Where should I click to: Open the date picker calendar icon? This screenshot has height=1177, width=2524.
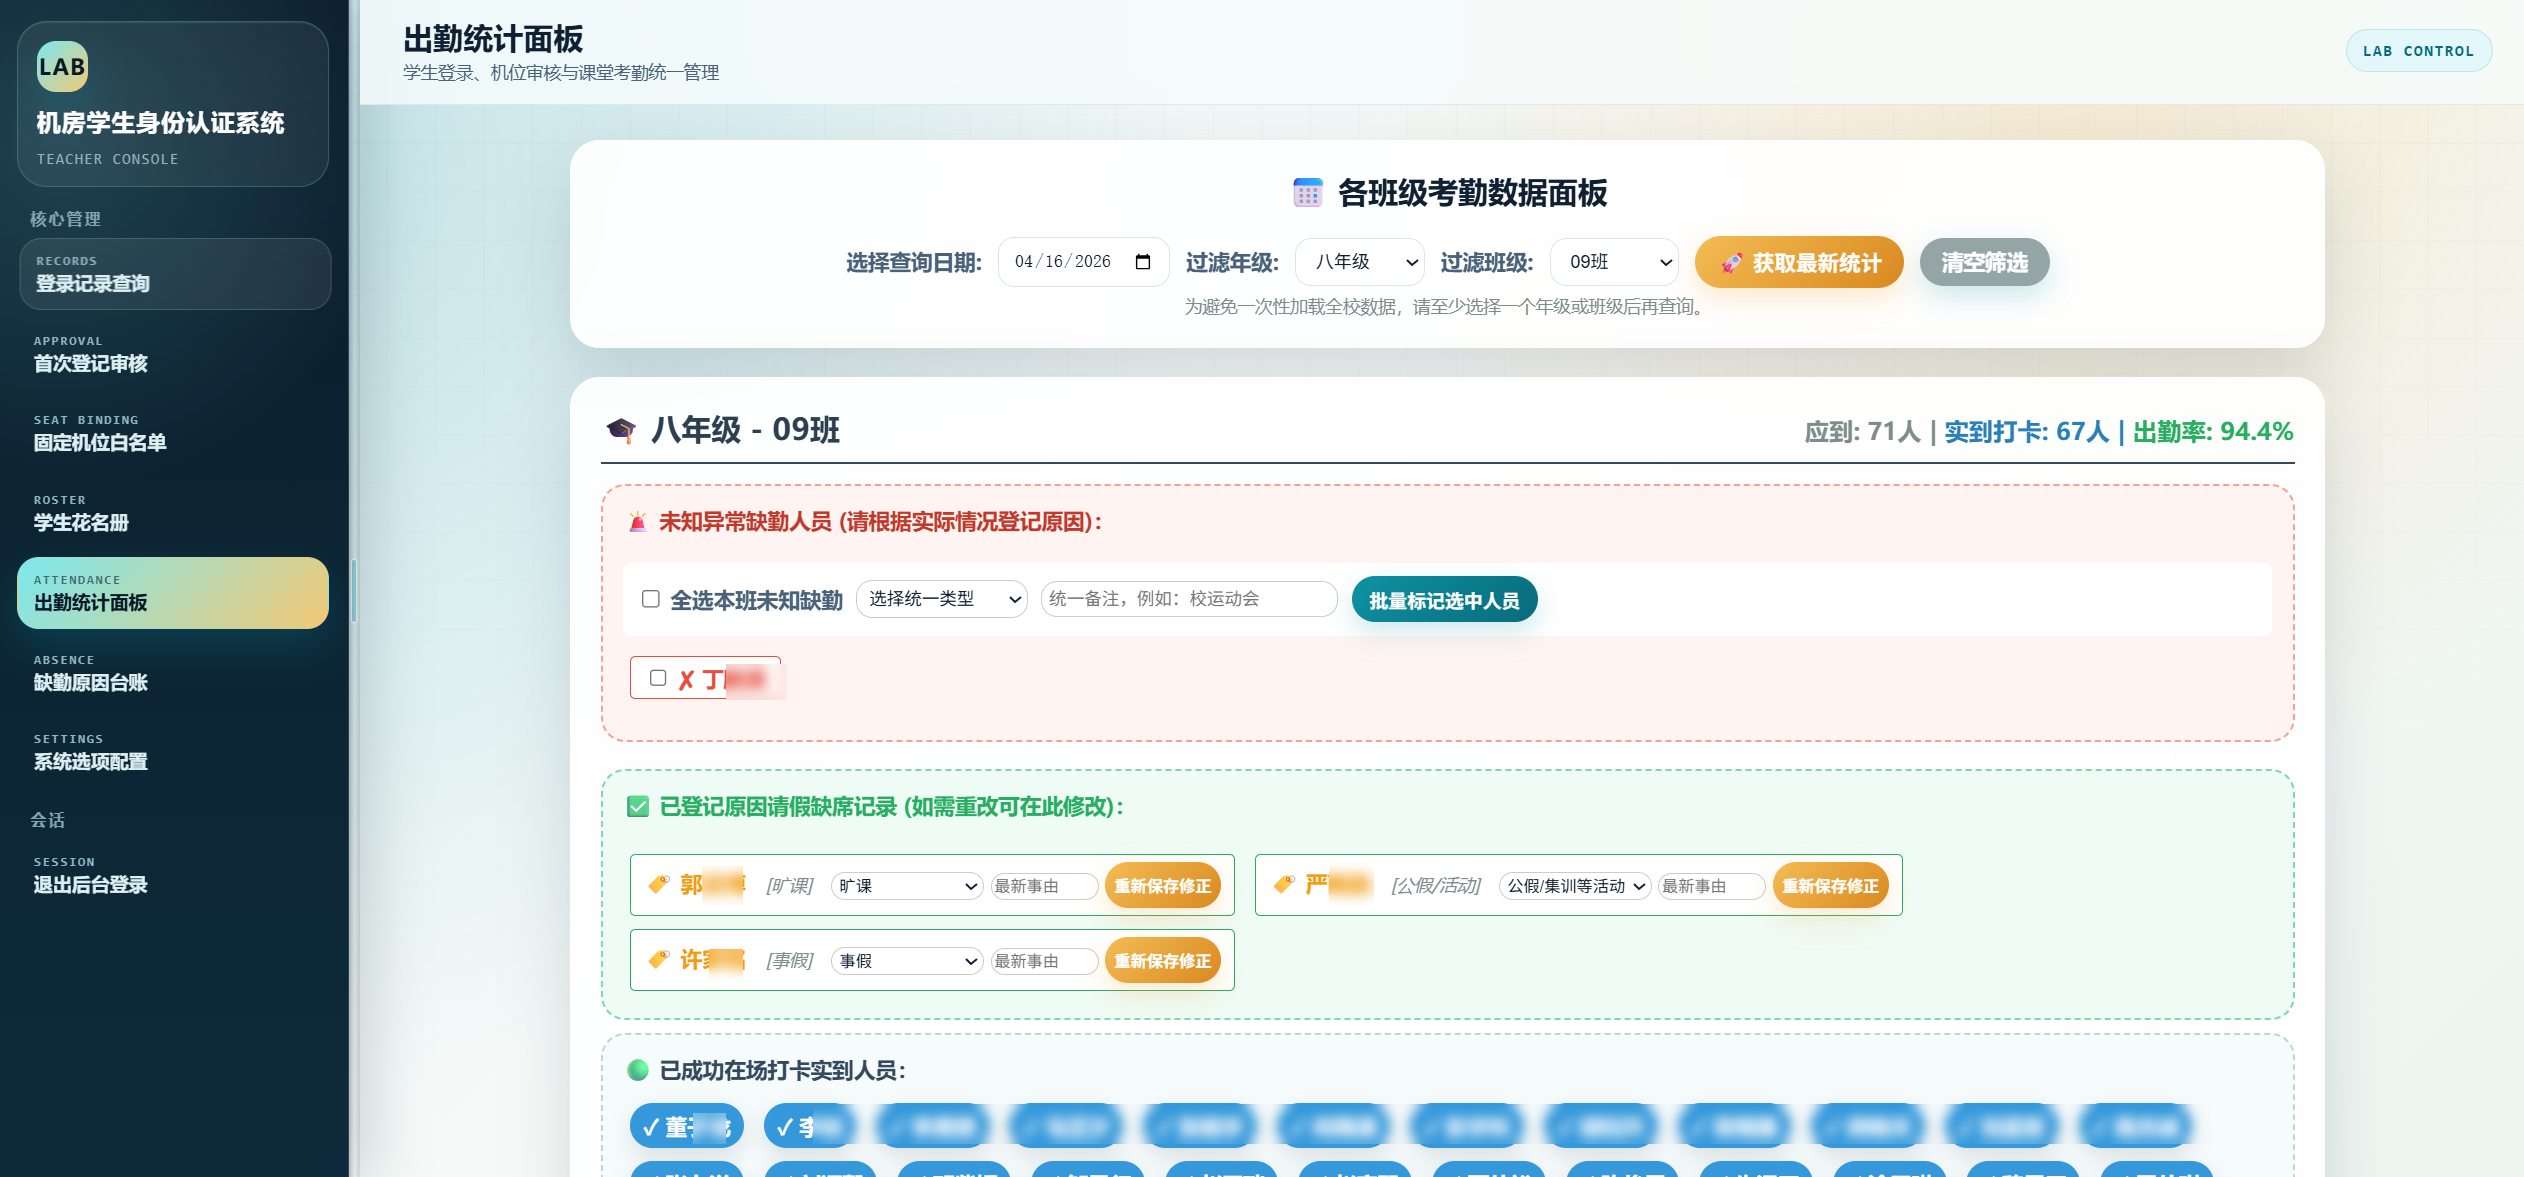click(x=1143, y=262)
